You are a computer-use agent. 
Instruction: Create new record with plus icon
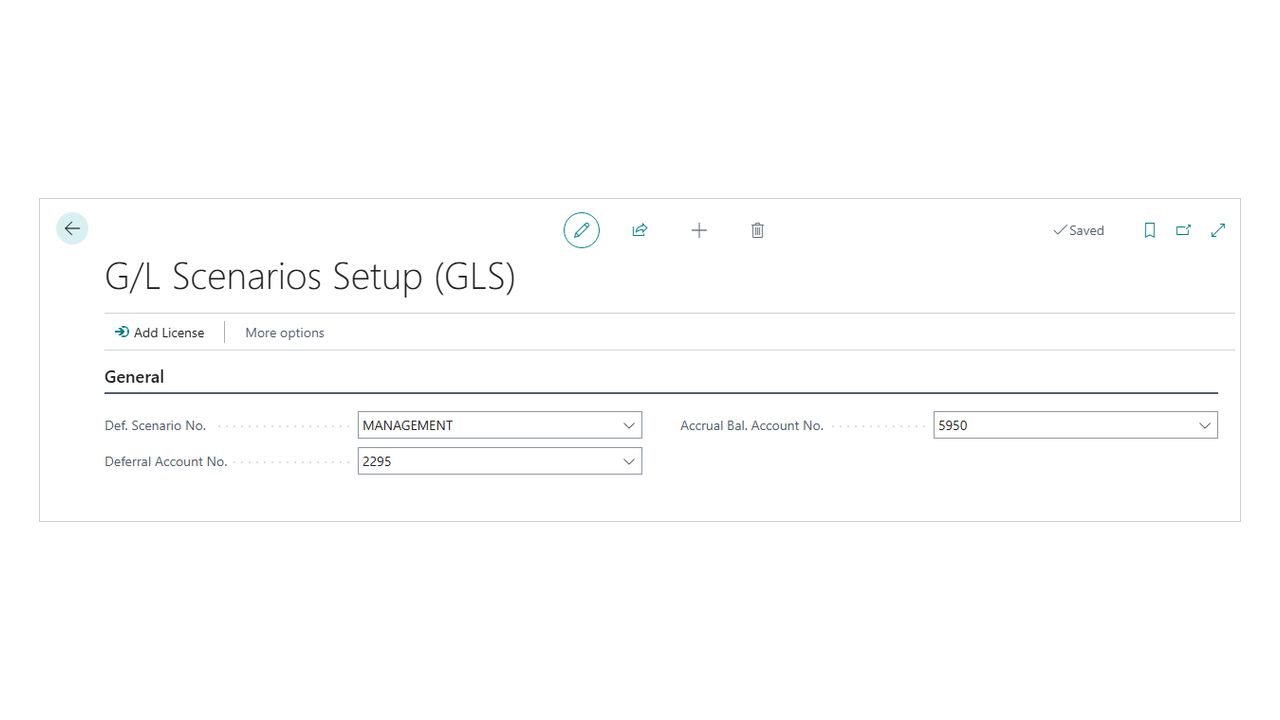(699, 230)
